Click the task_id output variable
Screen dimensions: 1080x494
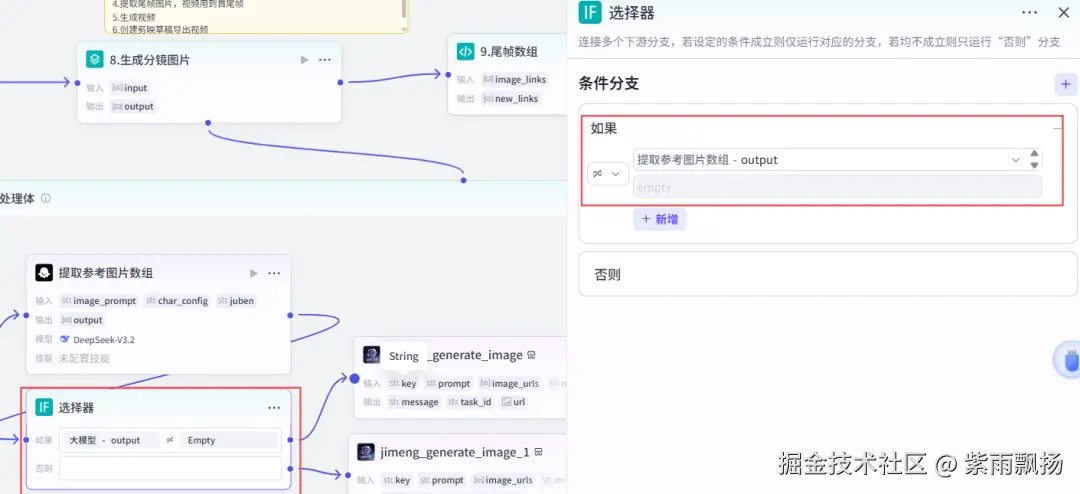tap(470, 402)
